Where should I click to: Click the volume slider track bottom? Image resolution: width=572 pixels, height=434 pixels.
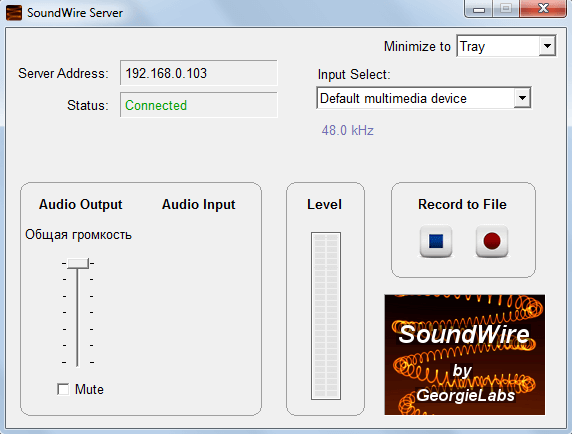pyautogui.click(x=77, y=361)
